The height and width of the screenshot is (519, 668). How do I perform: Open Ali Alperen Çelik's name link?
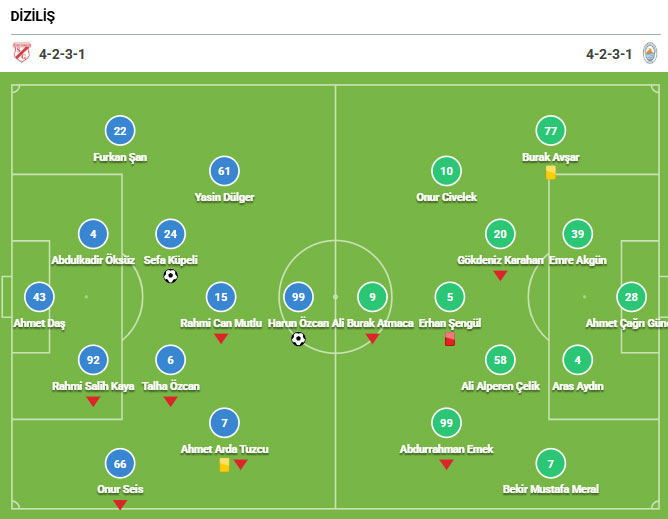tap(500, 386)
